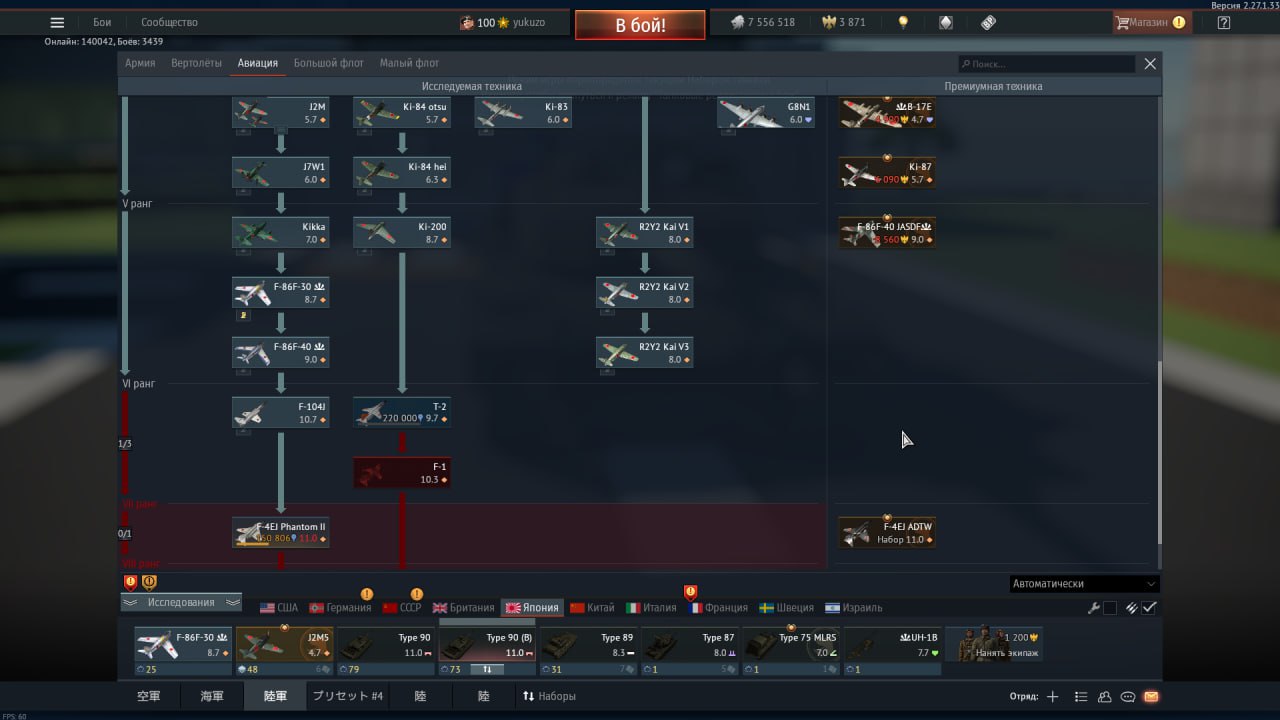Click red shield badge above Франция
The image size is (1280, 720).
pos(690,592)
